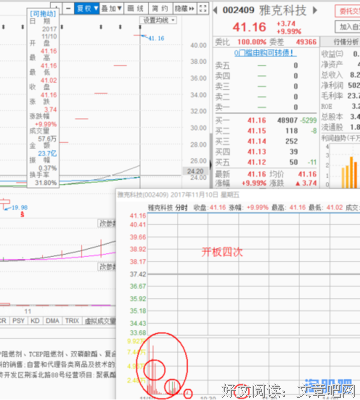The width and height of the screenshot is (360, 400).
Task: Click the blue 41.16 high label on K-line
Action: pos(156,38)
